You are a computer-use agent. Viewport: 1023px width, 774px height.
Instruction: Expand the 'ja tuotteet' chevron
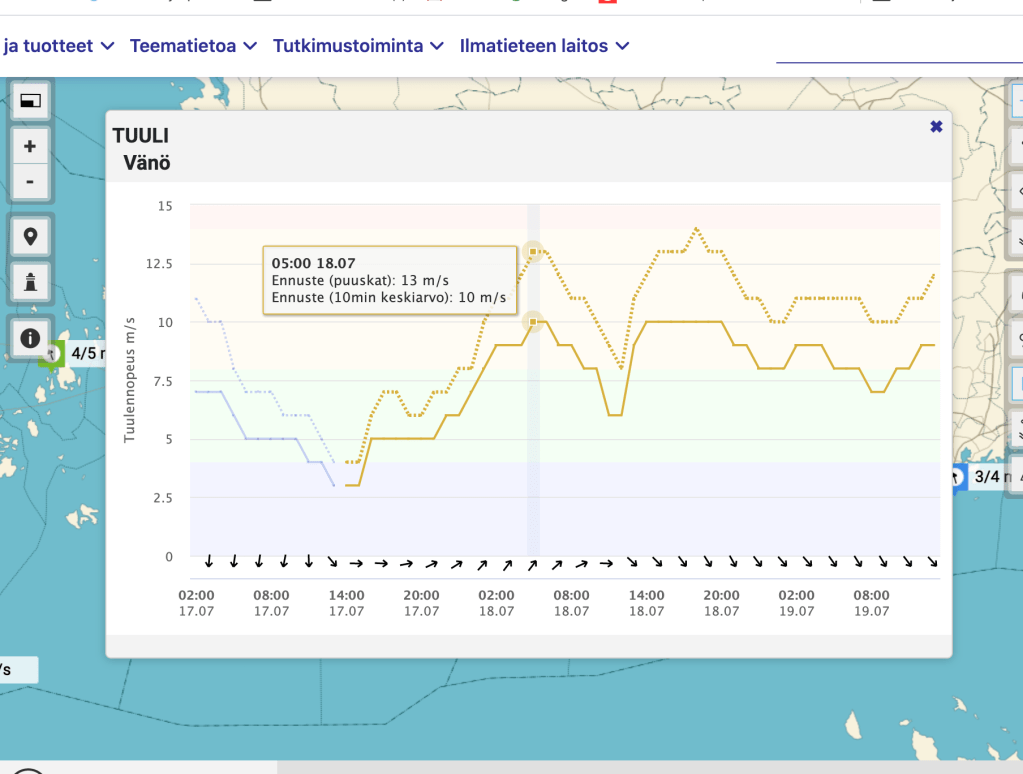coord(108,46)
